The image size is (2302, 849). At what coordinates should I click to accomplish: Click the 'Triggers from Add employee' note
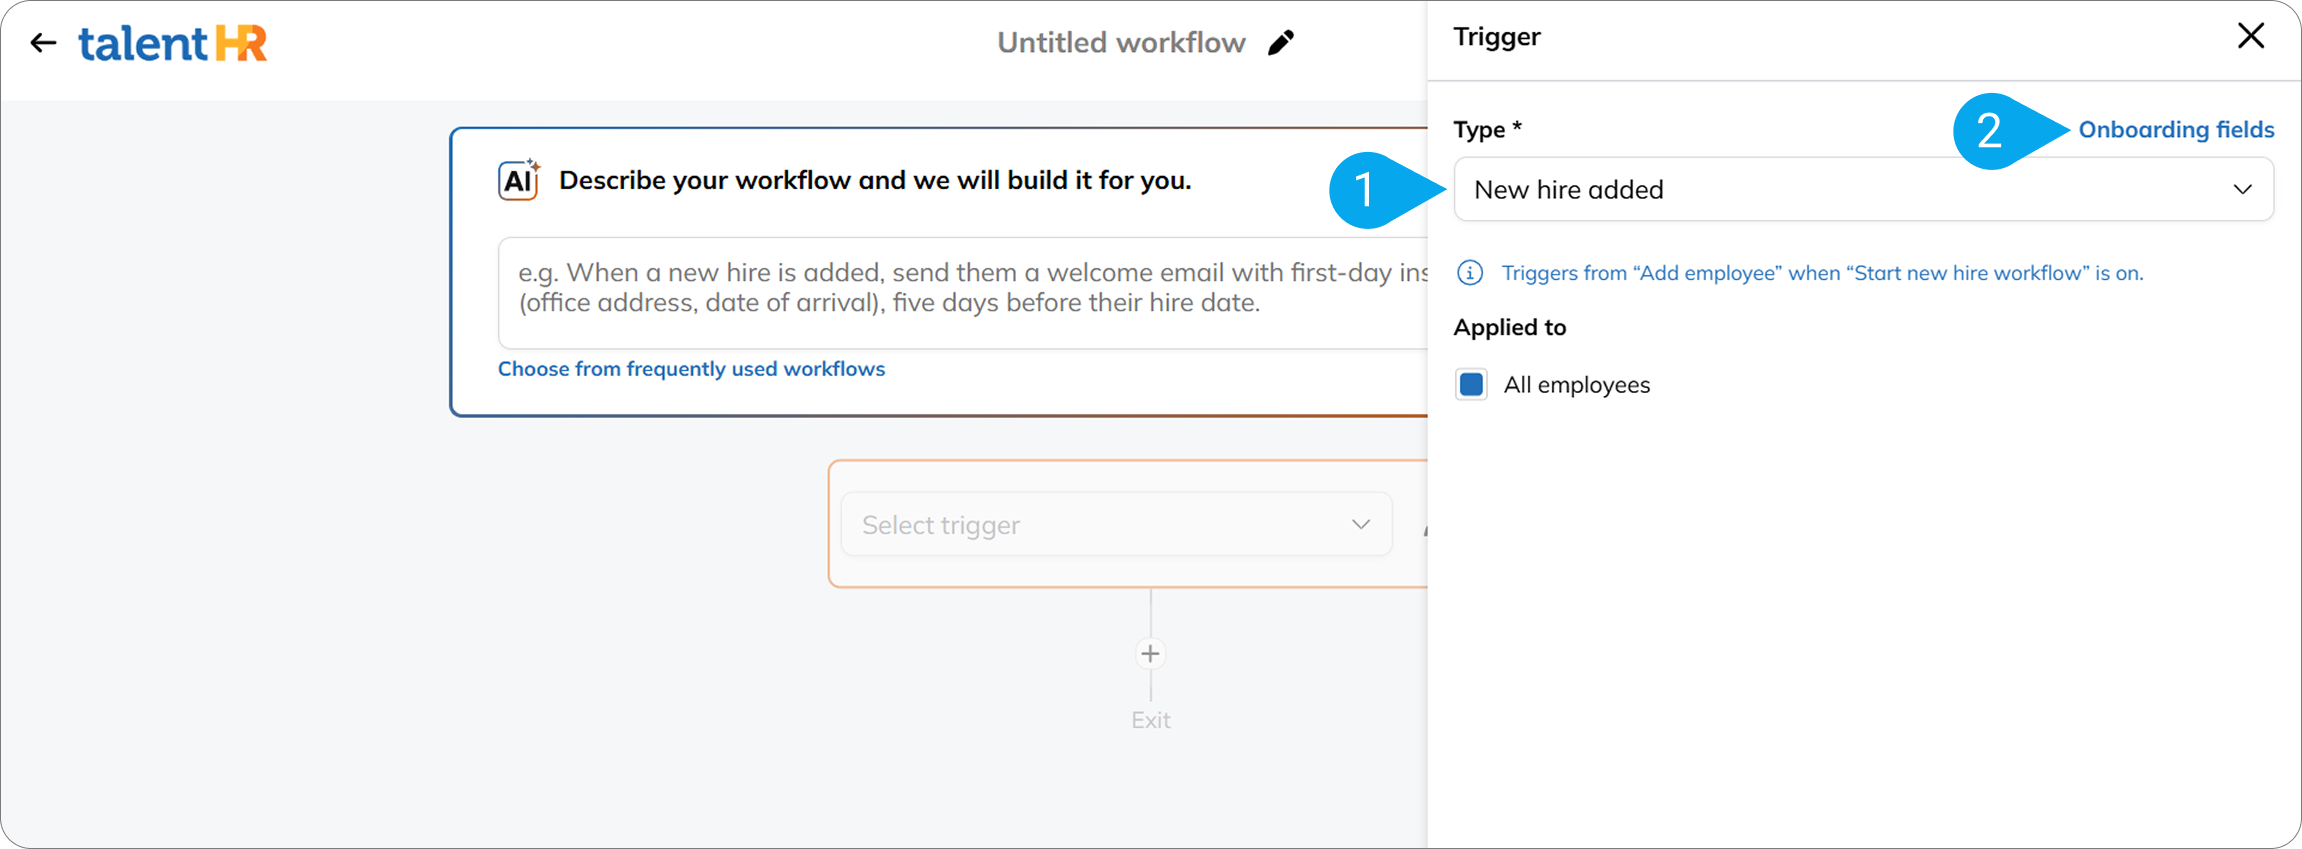tap(1822, 273)
